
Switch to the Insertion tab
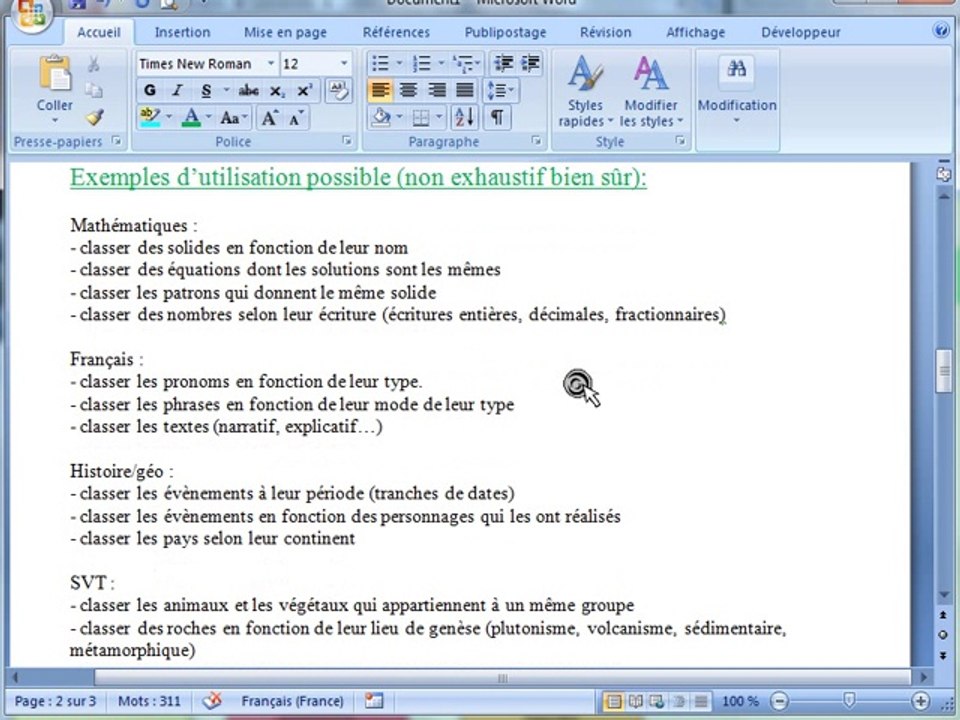point(182,32)
